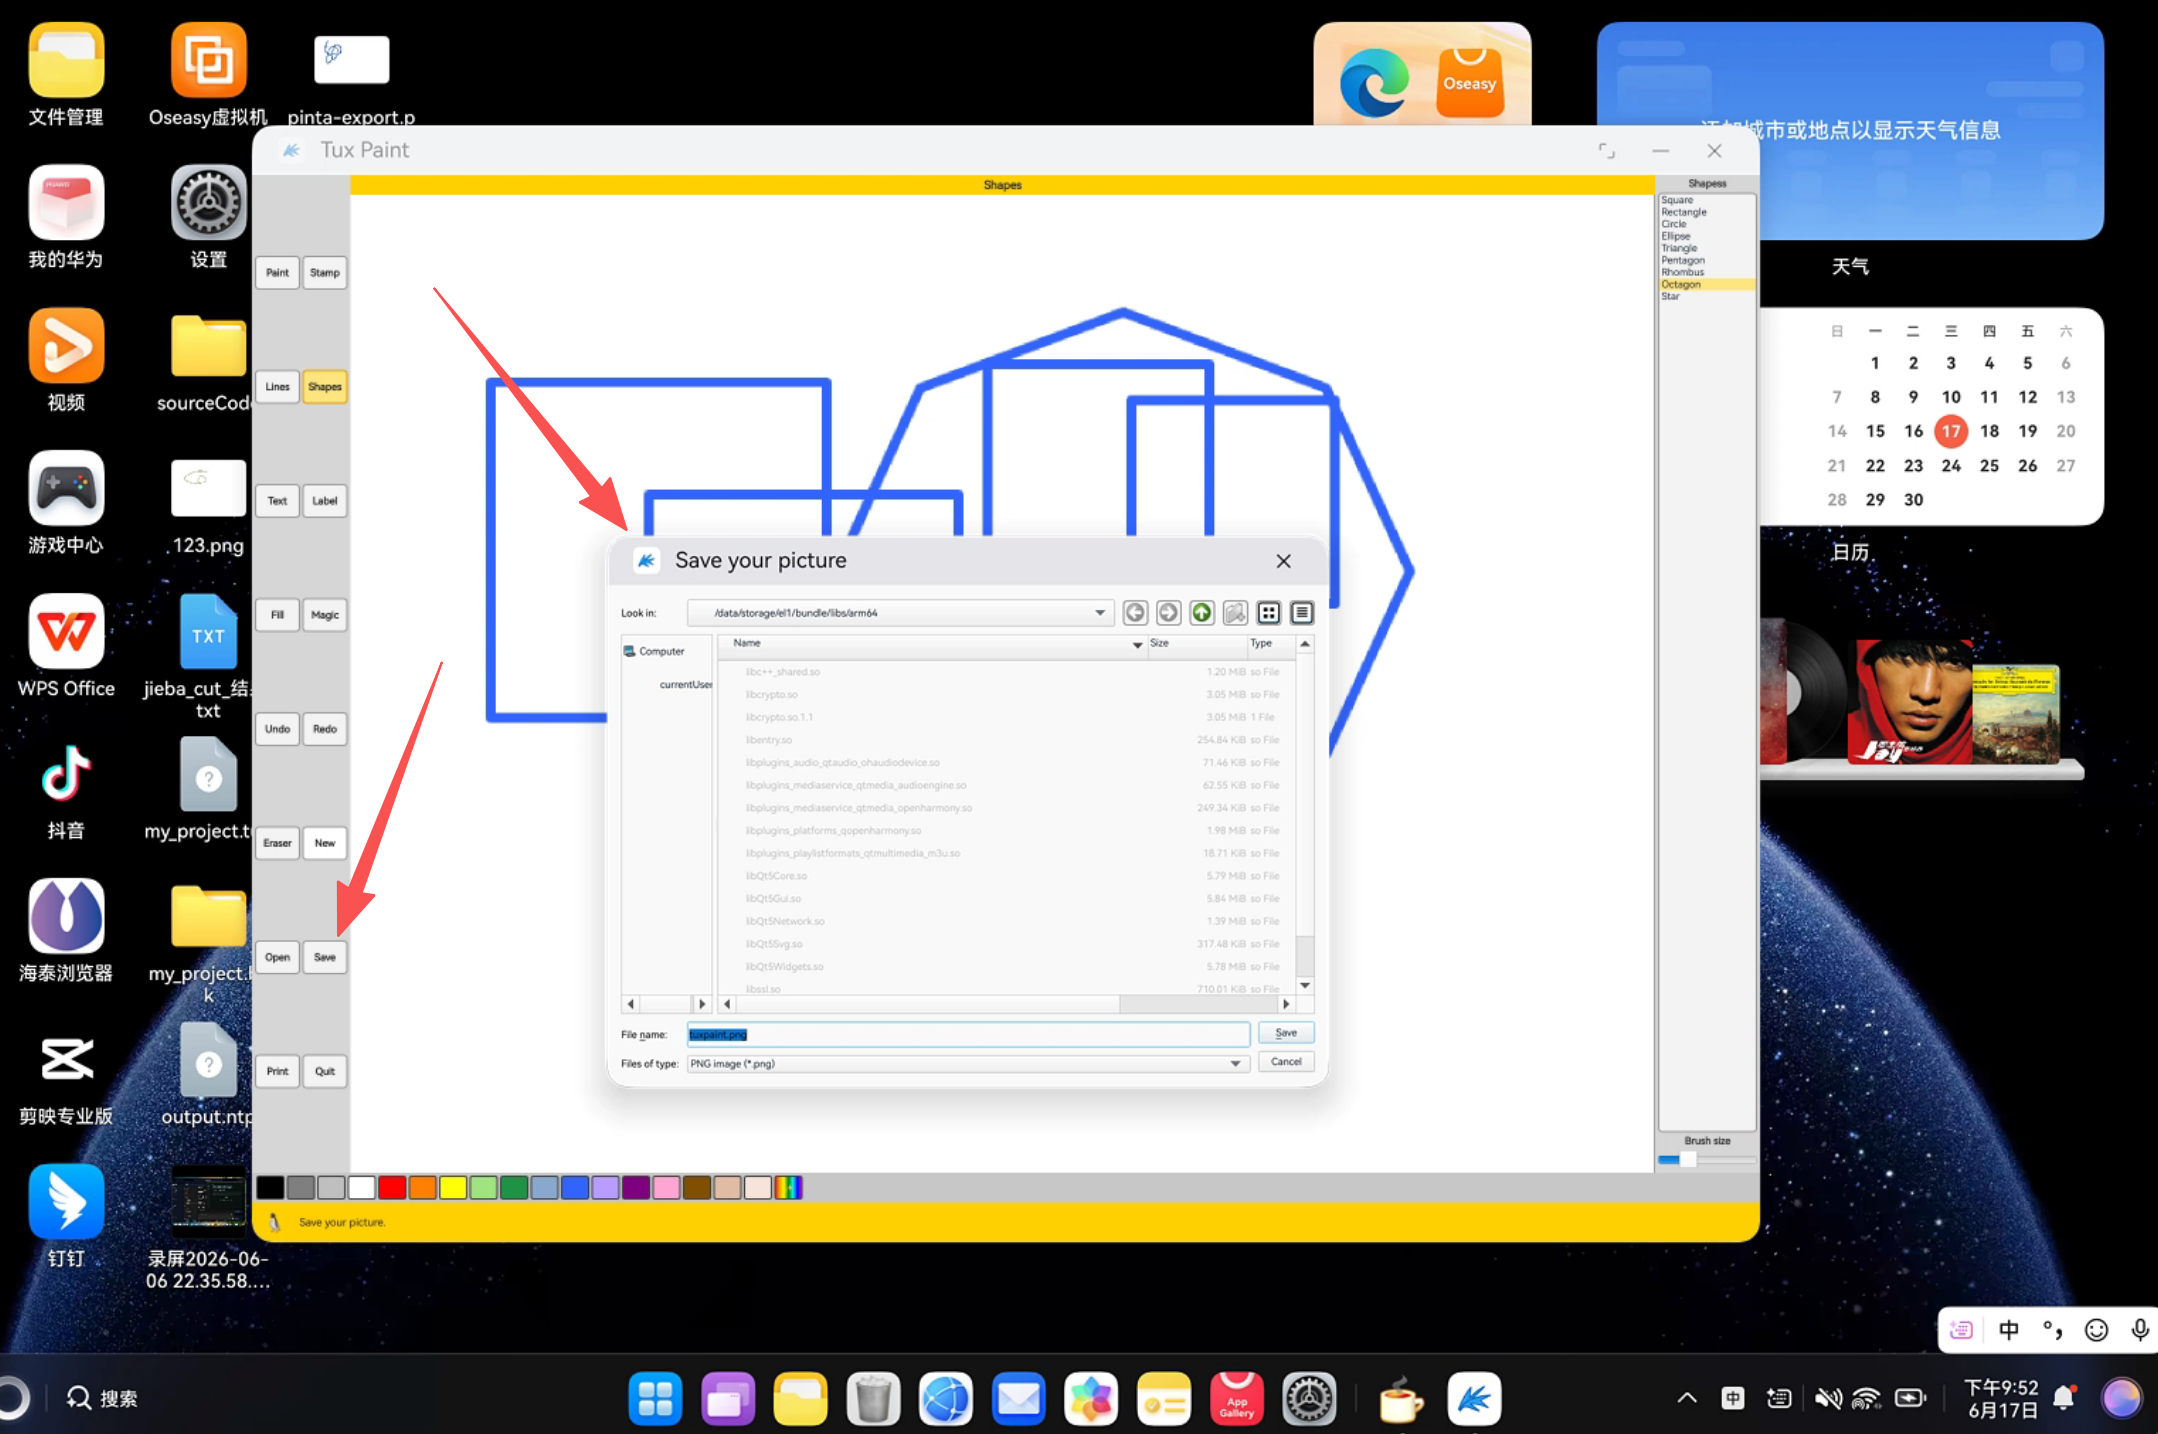2158x1434 pixels.
Task: Choose Circle from Shapes list
Action: coord(1706,224)
